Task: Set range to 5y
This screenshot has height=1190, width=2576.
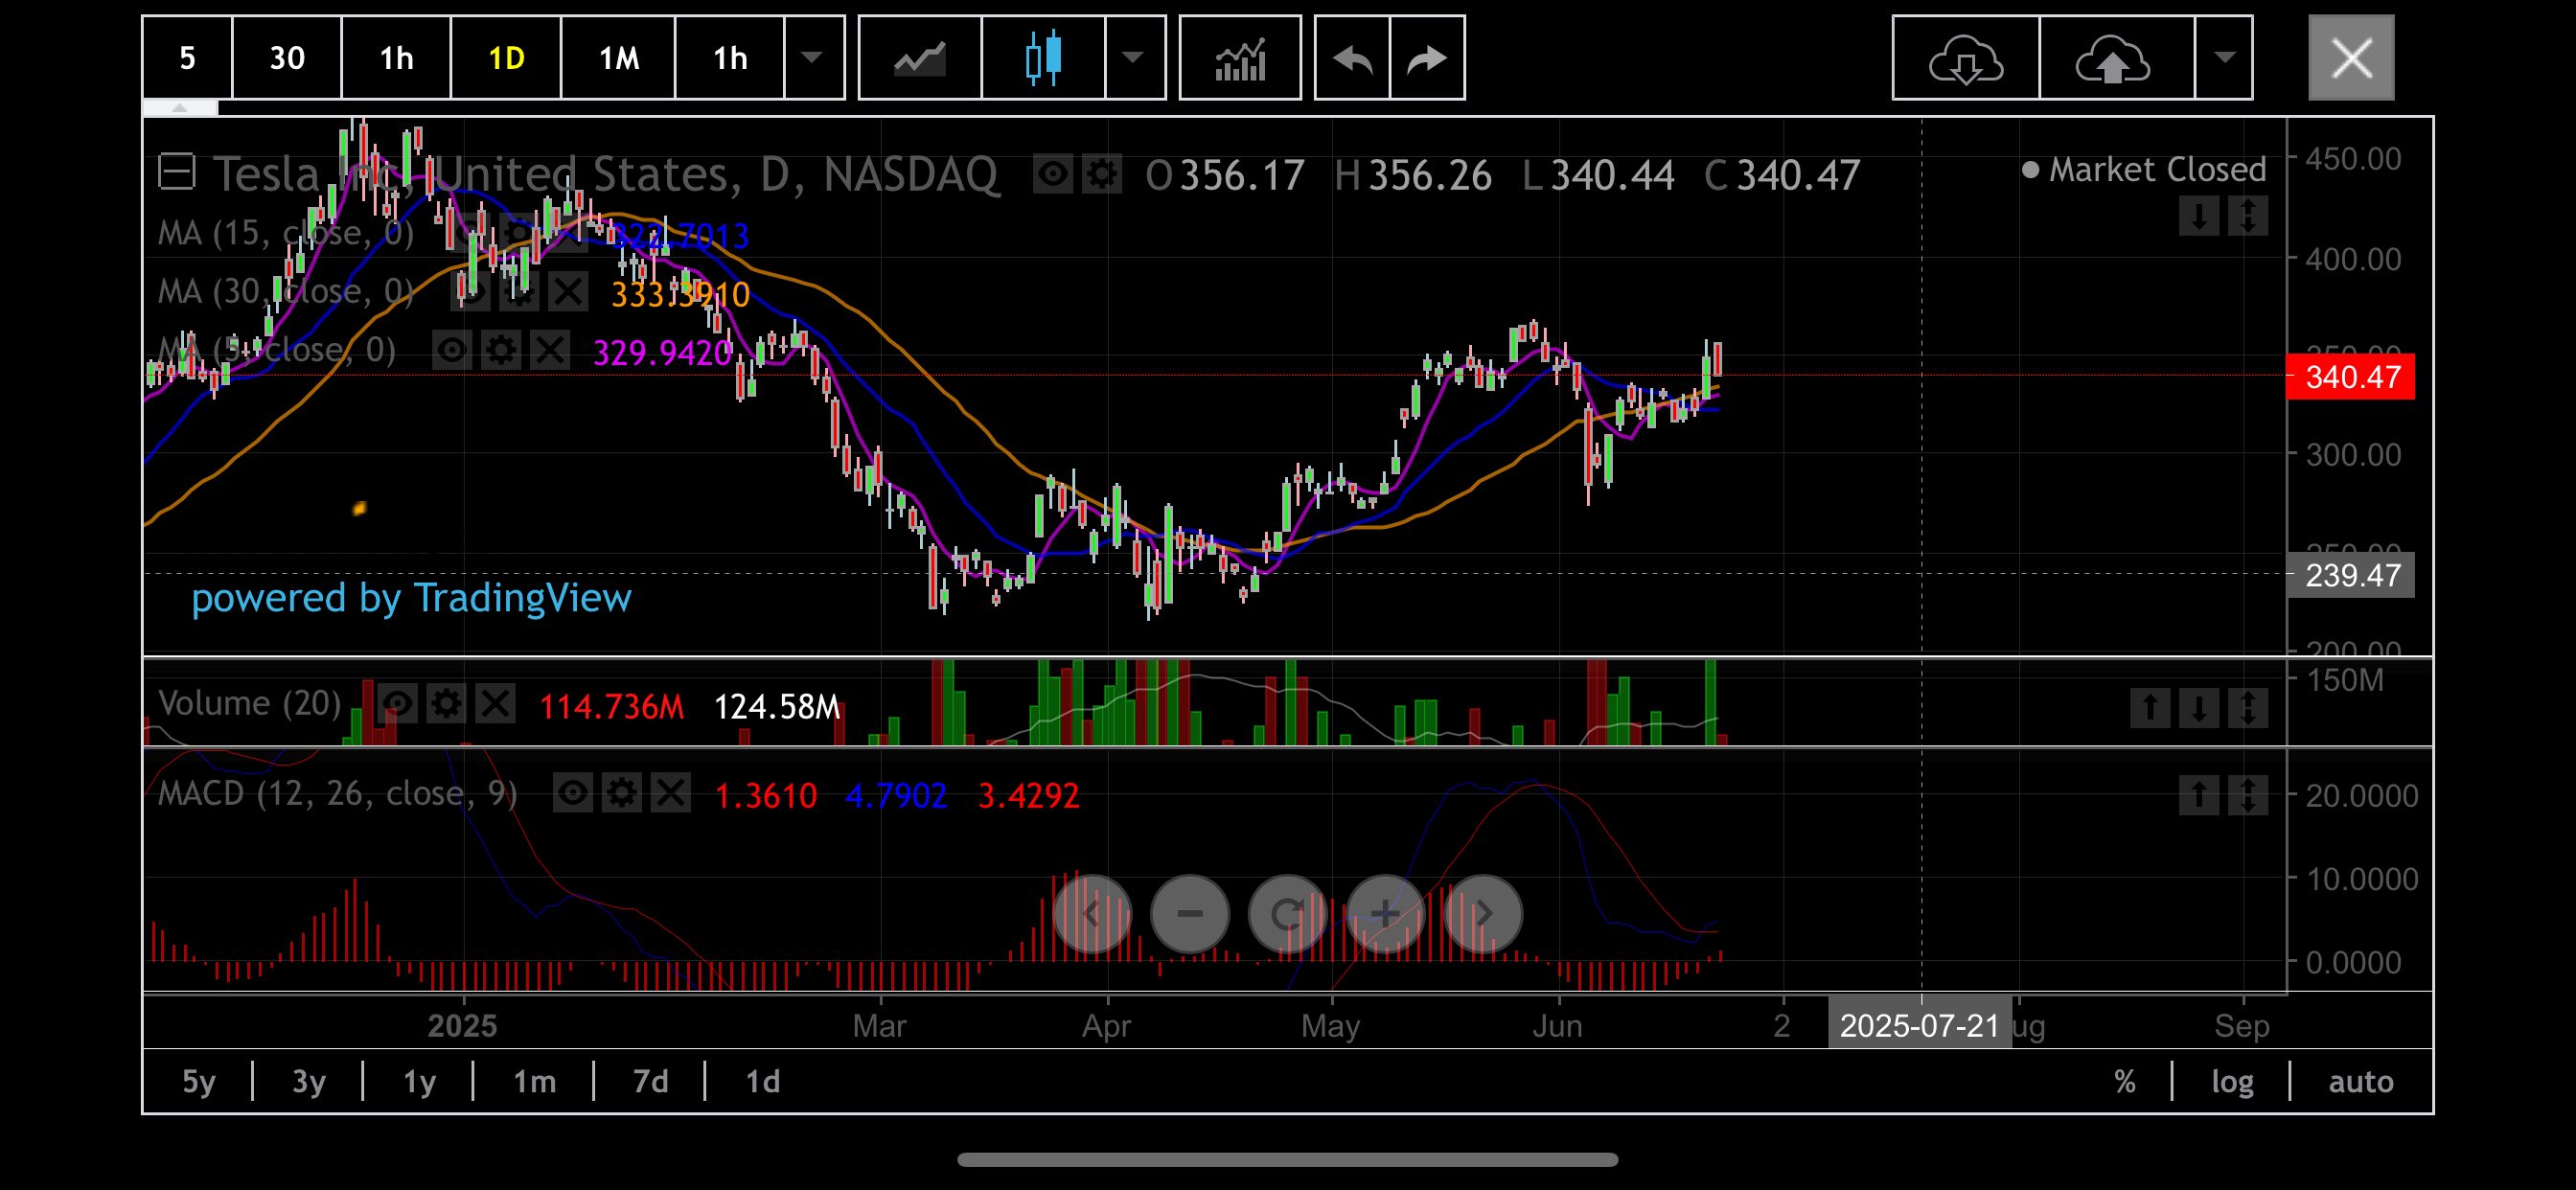Action: click(198, 1082)
